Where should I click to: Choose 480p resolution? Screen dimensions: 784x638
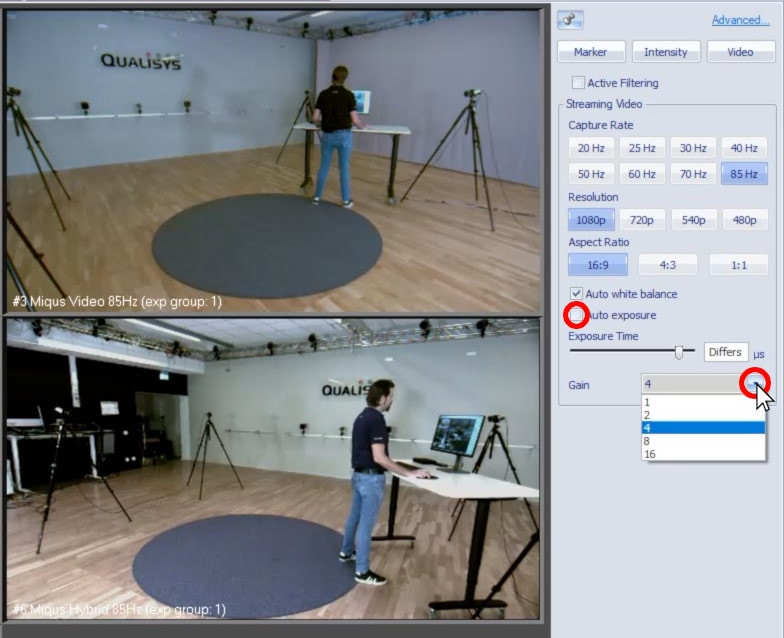[x=743, y=220]
